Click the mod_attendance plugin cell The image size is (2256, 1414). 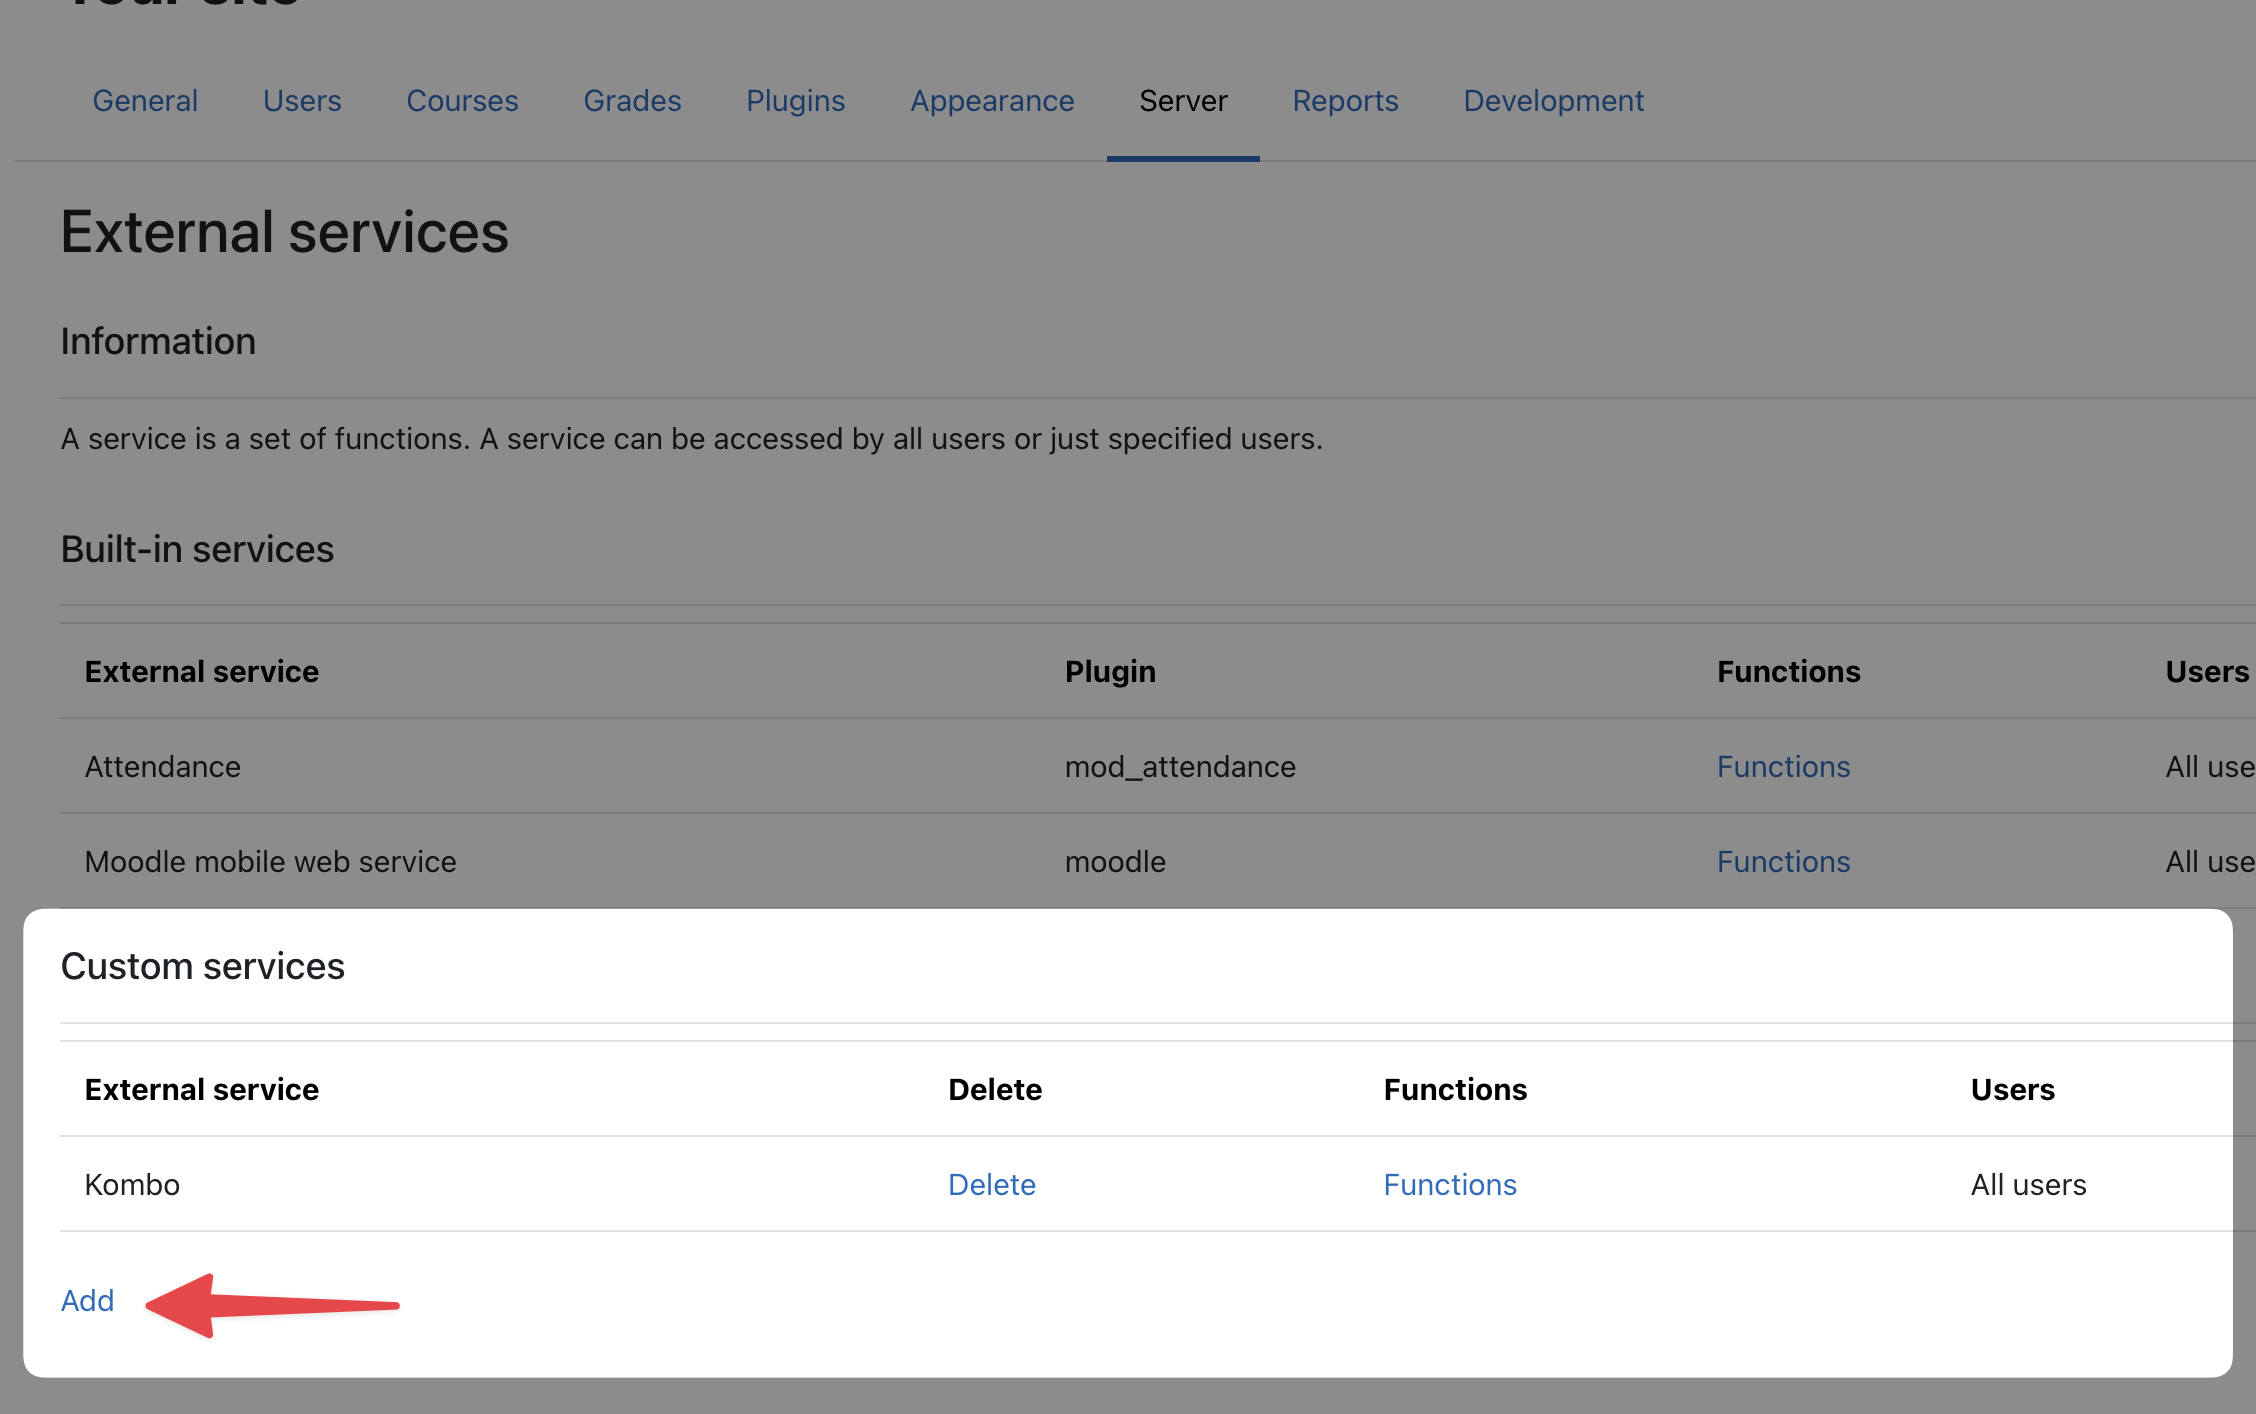click(1180, 767)
